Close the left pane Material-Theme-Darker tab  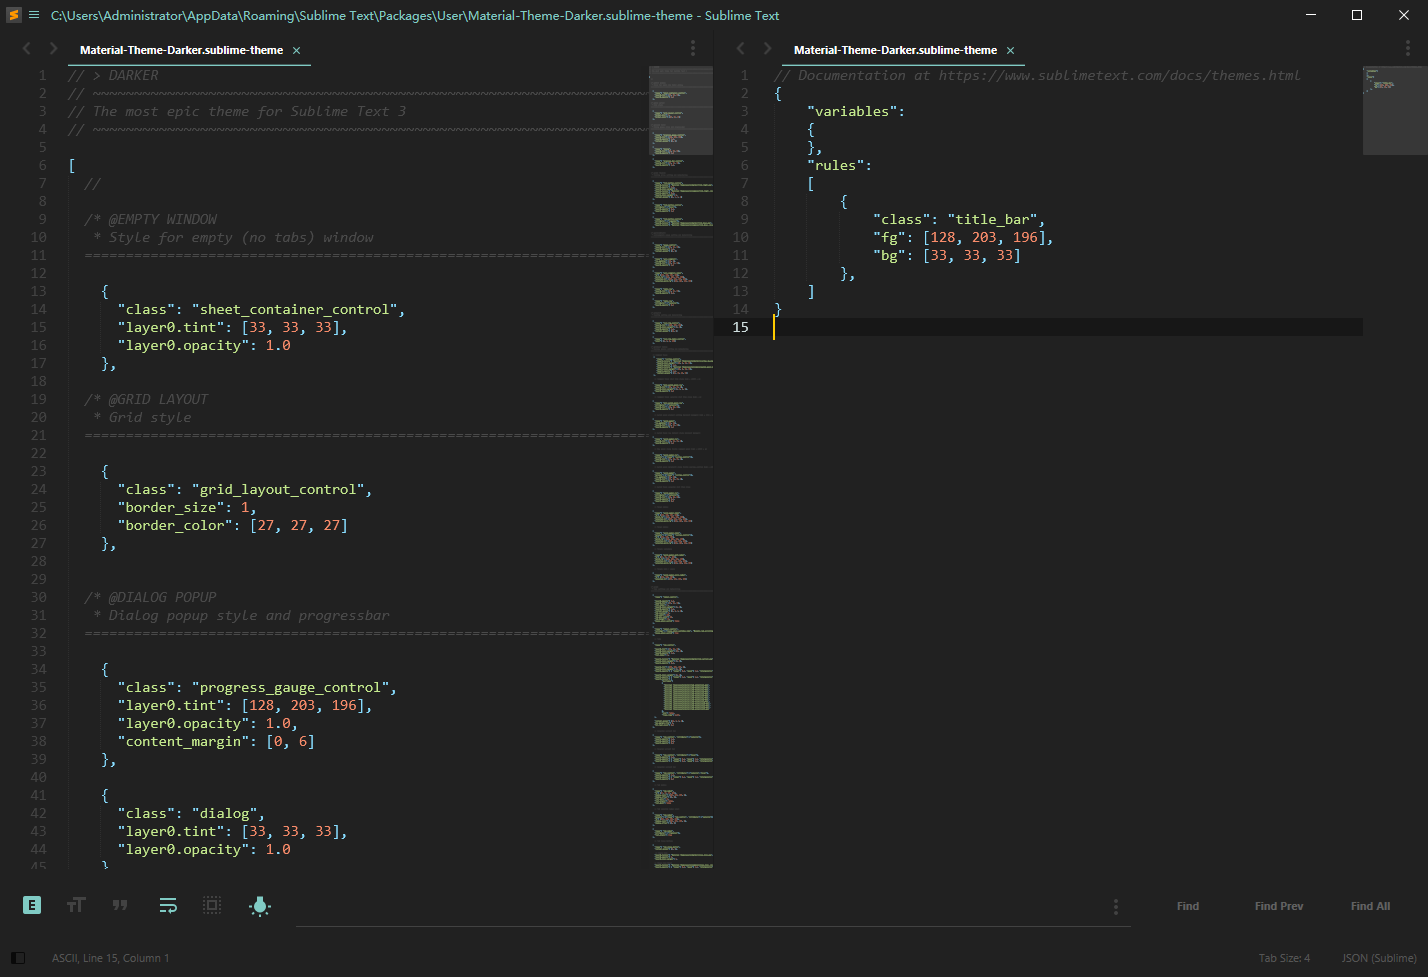pyautogui.click(x=296, y=50)
